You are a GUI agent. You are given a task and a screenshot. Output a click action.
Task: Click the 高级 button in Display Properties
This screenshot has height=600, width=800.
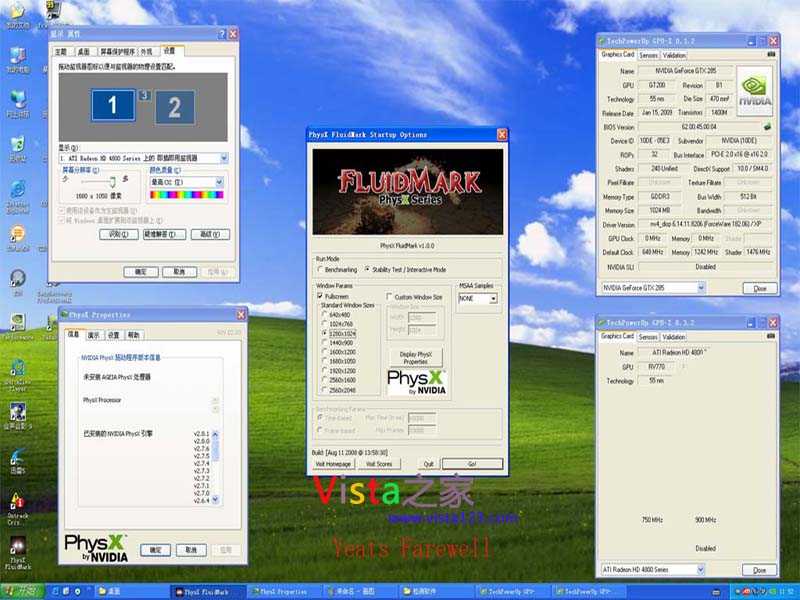[210, 234]
